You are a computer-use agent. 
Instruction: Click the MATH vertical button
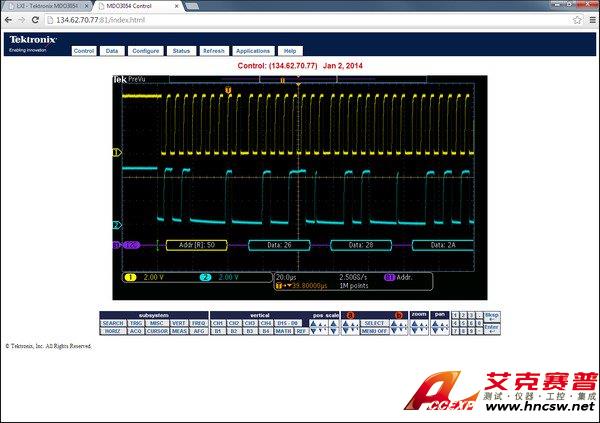tap(284, 331)
